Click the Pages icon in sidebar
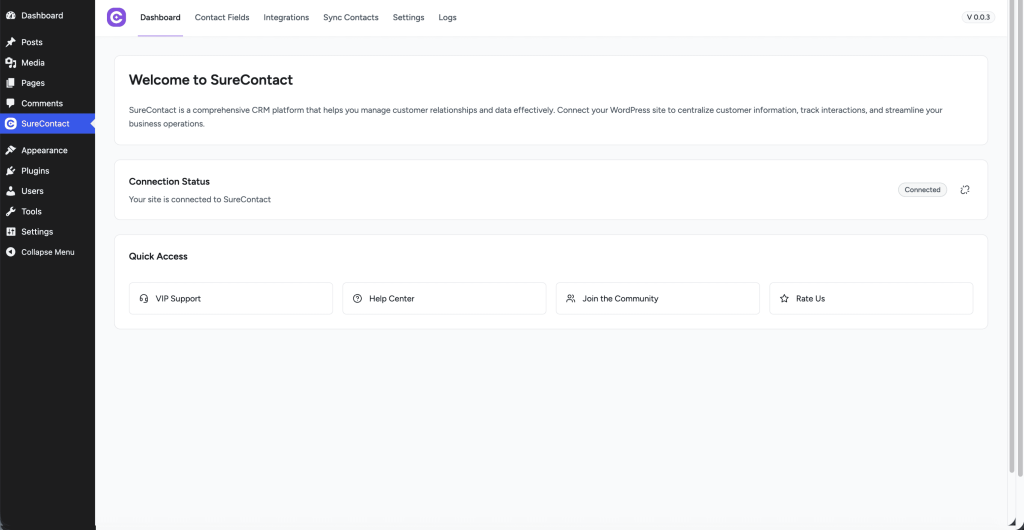This screenshot has height=530, width=1024. (10, 83)
